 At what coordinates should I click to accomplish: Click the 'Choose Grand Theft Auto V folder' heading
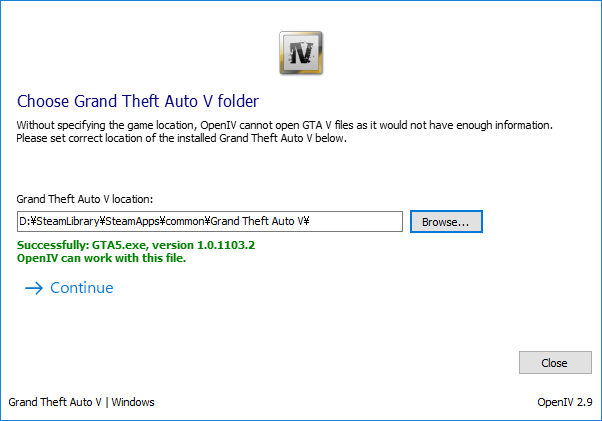tap(138, 101)
